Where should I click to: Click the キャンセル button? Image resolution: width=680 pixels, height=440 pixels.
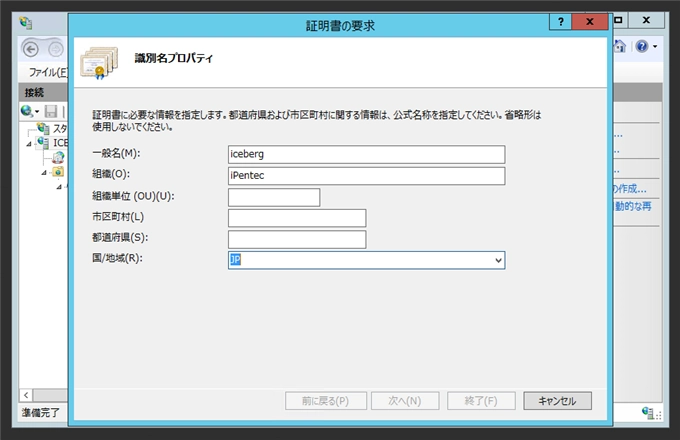(557, 401)
